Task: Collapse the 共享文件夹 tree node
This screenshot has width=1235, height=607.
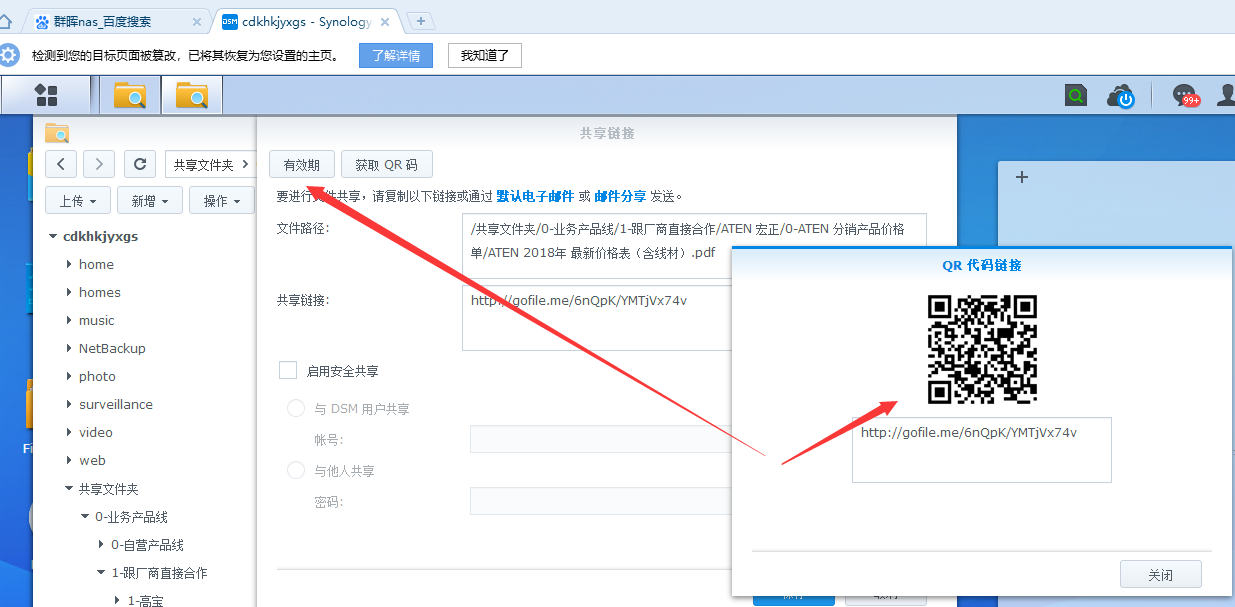Action: (69, 489)
